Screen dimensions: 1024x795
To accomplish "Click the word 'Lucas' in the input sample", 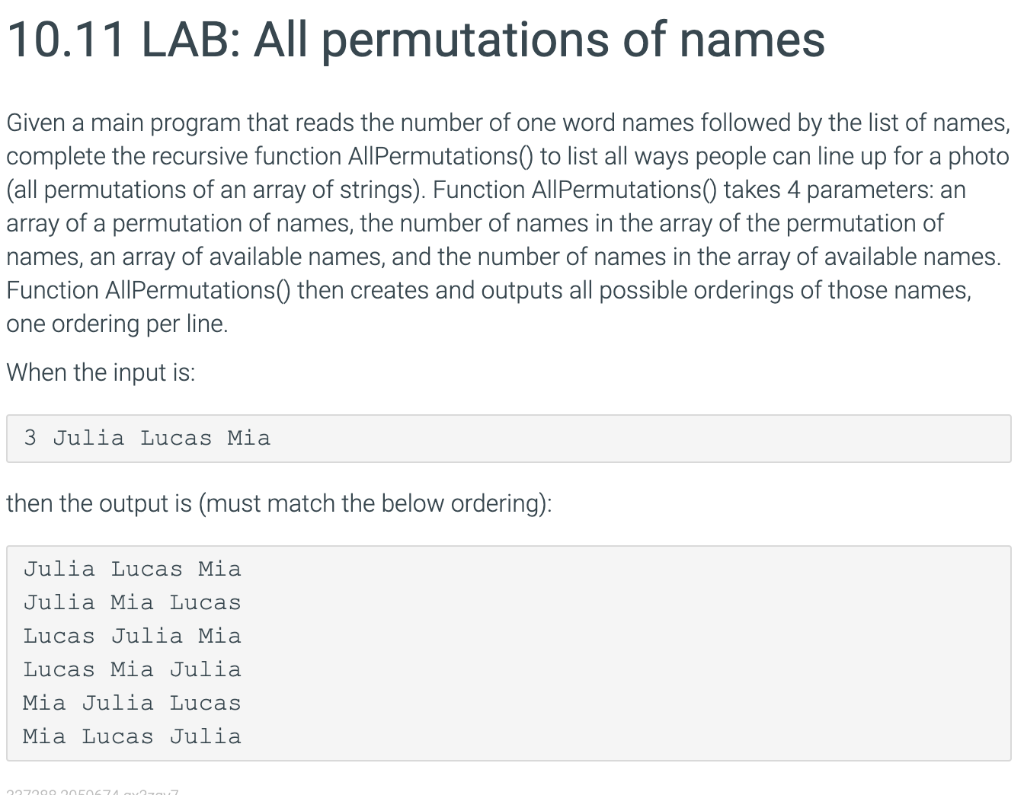I will [x=176, y=438].
